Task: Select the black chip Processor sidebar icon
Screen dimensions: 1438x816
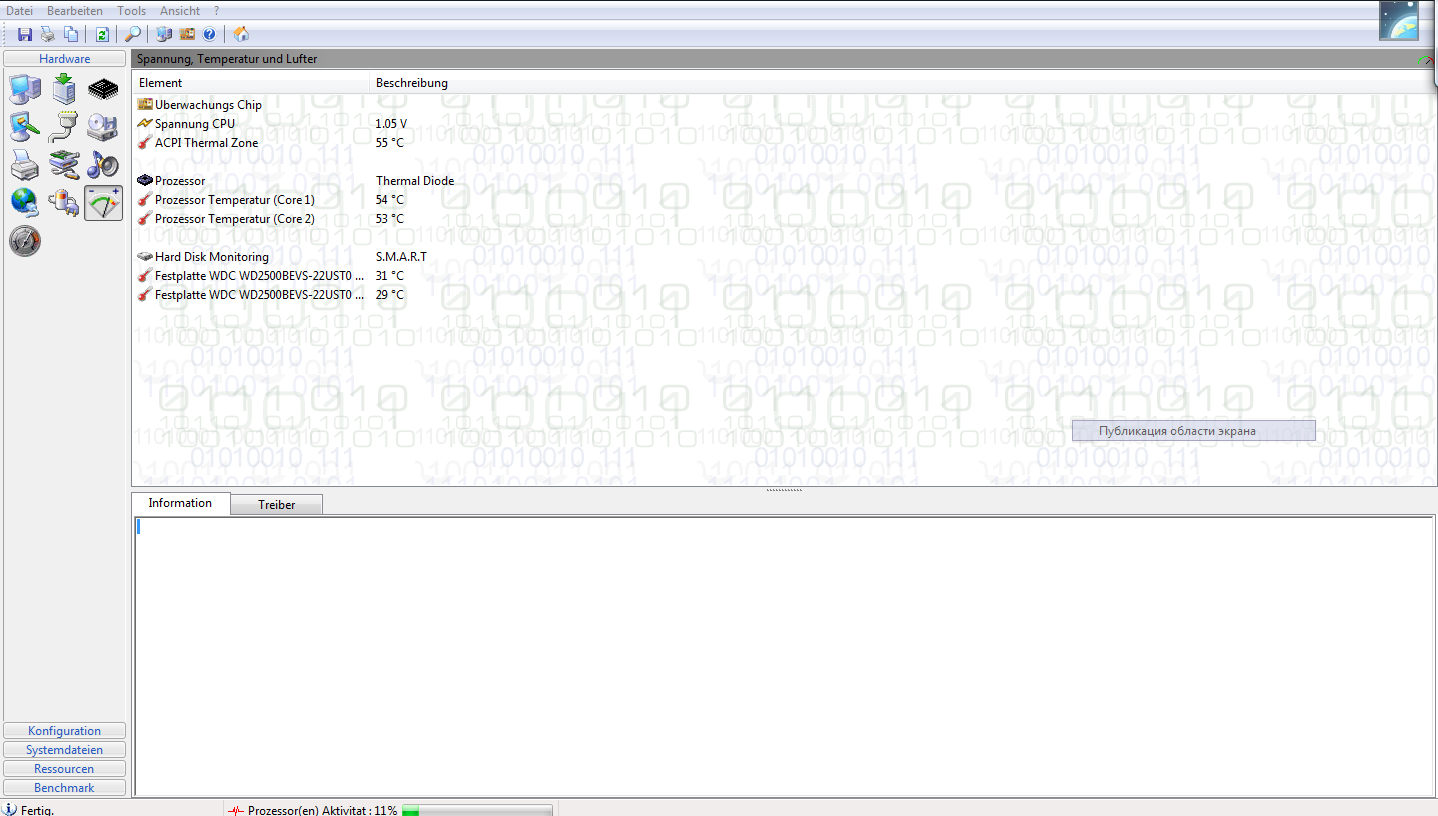Action: click(103, 90)
